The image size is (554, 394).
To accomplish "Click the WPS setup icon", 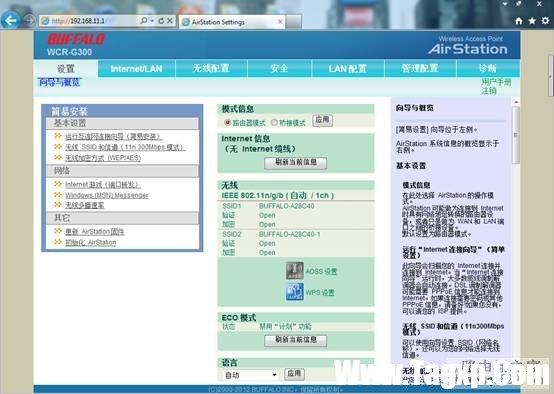I will [x=295, y=292].
